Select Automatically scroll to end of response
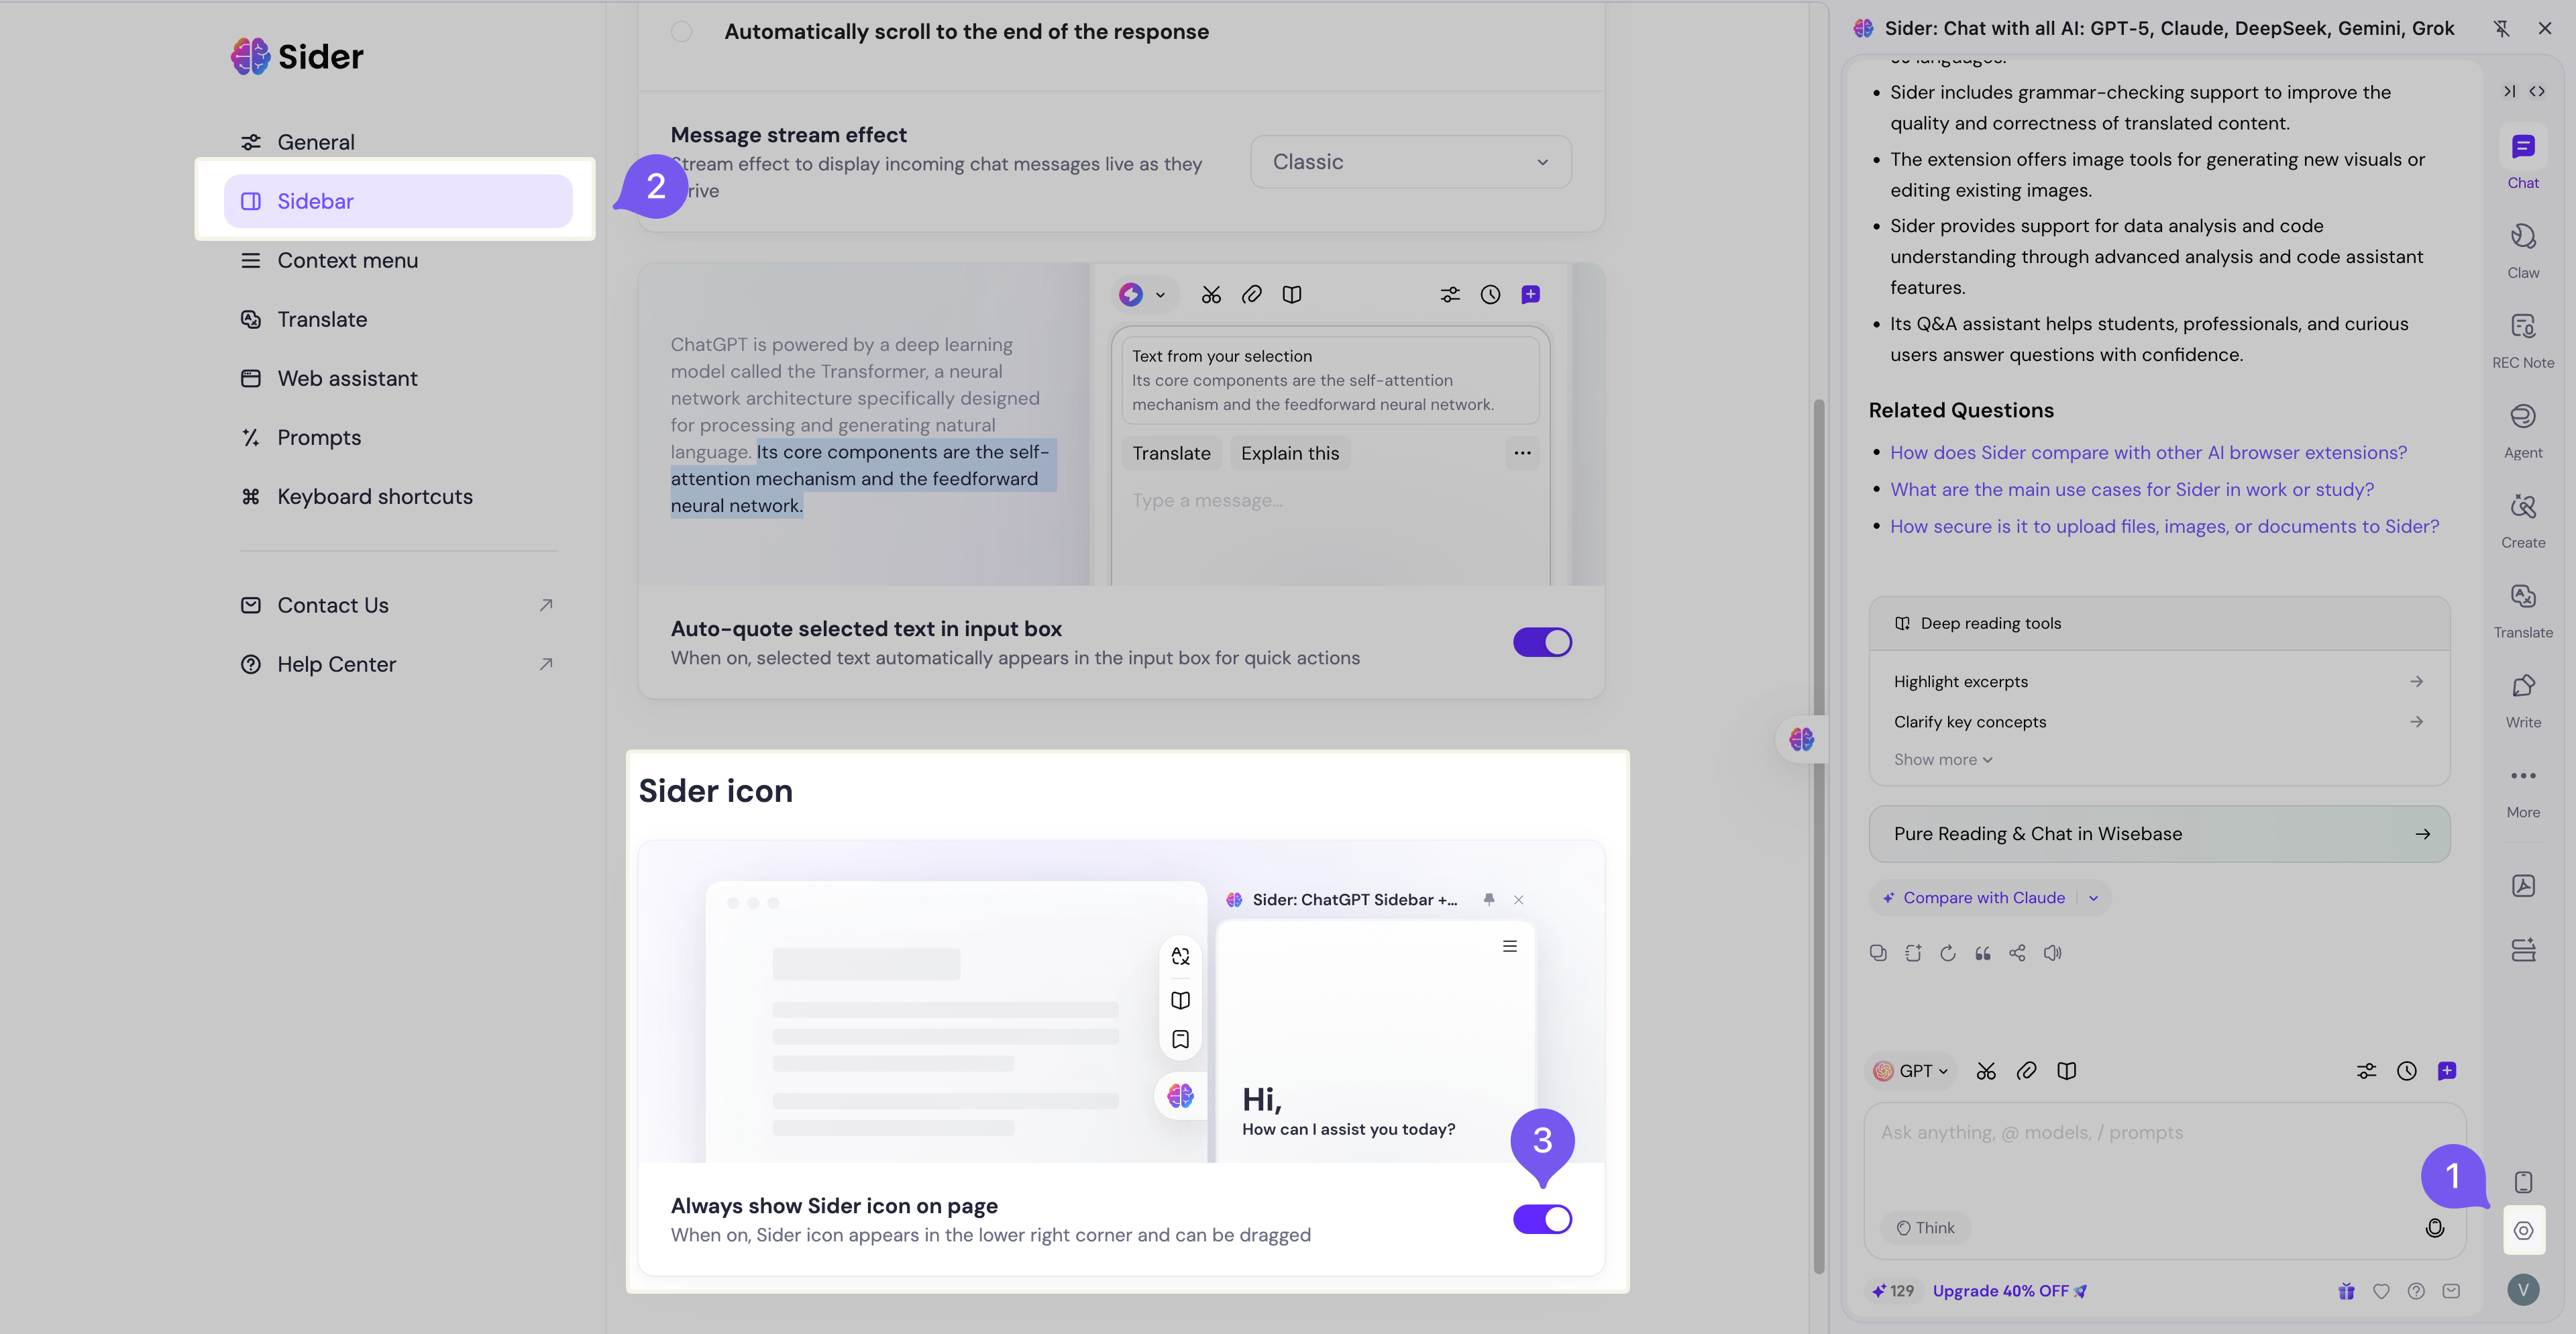2576x1334 pixels. (x=681, y=32)
